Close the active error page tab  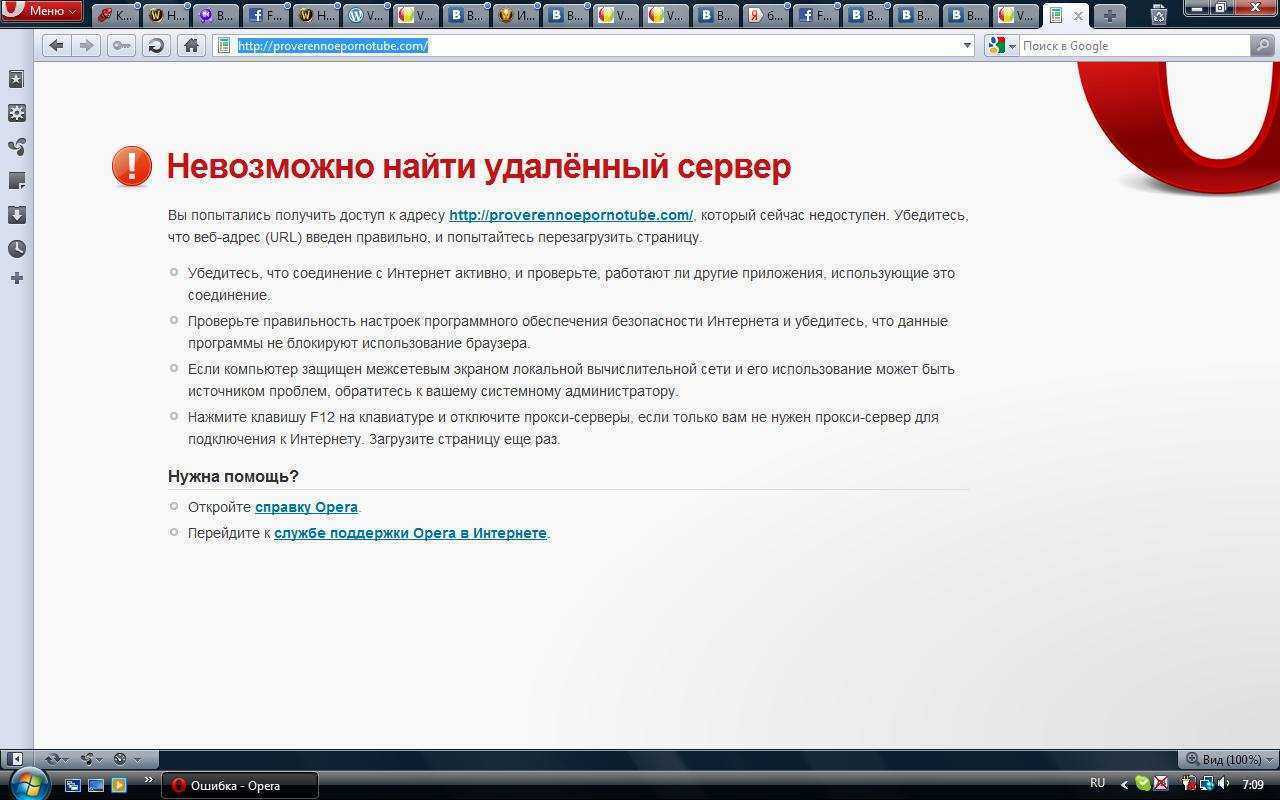[1078, 16]
